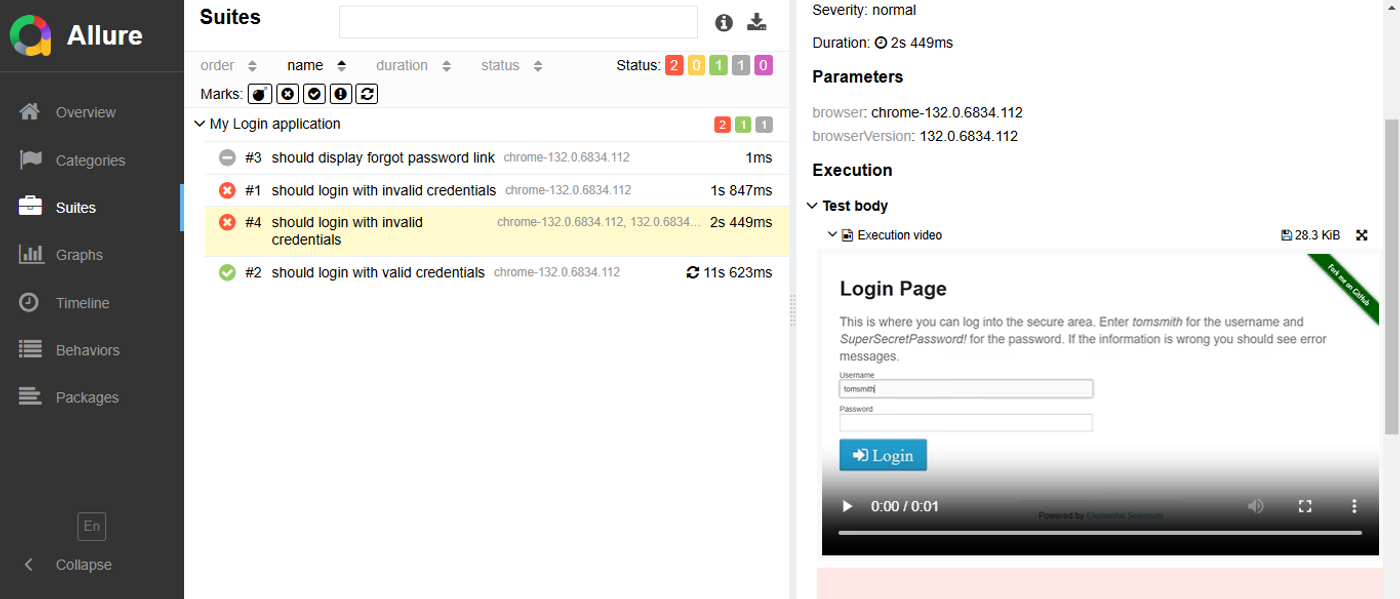Play the execution video

point(848,506)
